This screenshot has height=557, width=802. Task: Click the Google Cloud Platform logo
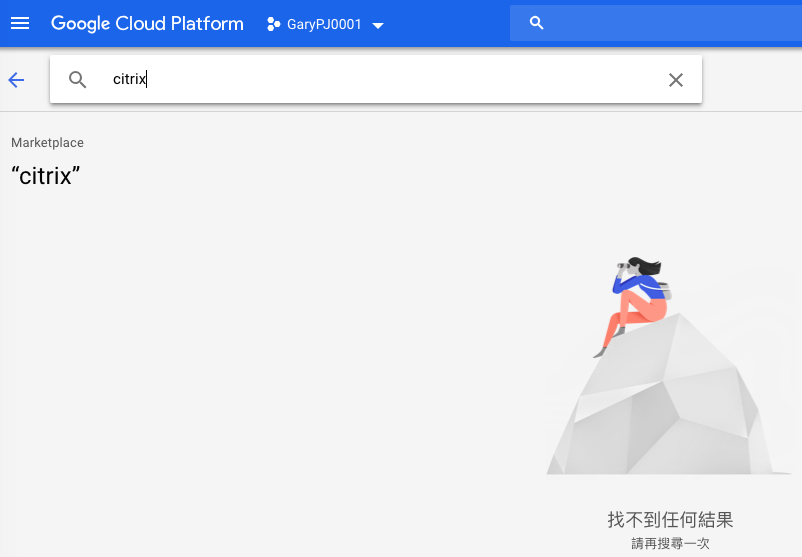(x=147, y=24)
